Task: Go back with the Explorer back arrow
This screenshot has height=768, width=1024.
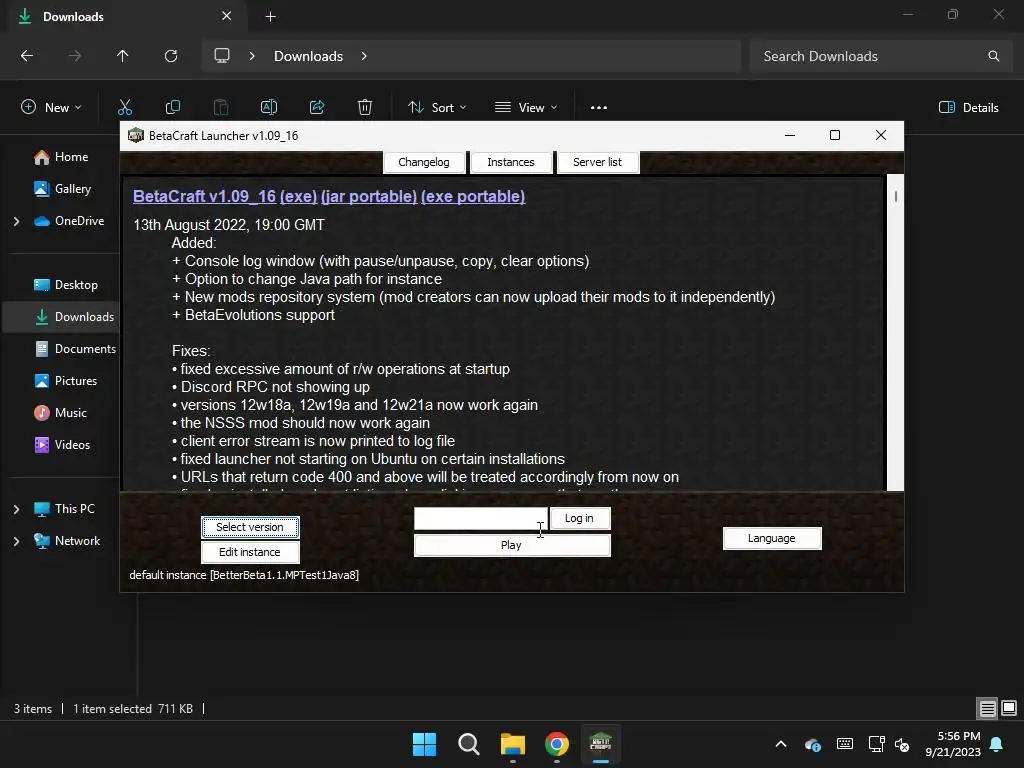Action: 27,56
